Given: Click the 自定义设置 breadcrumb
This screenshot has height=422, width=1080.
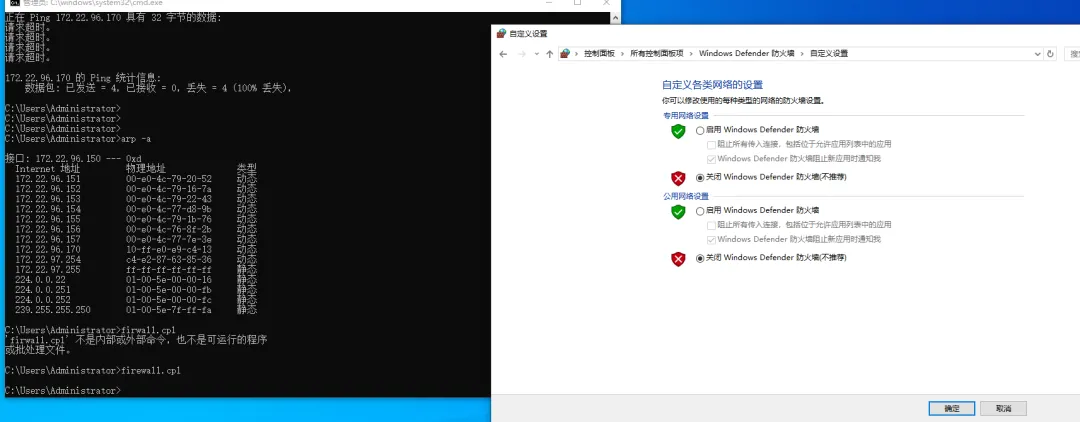Looking at the screenshot, I should pos(829,54).
